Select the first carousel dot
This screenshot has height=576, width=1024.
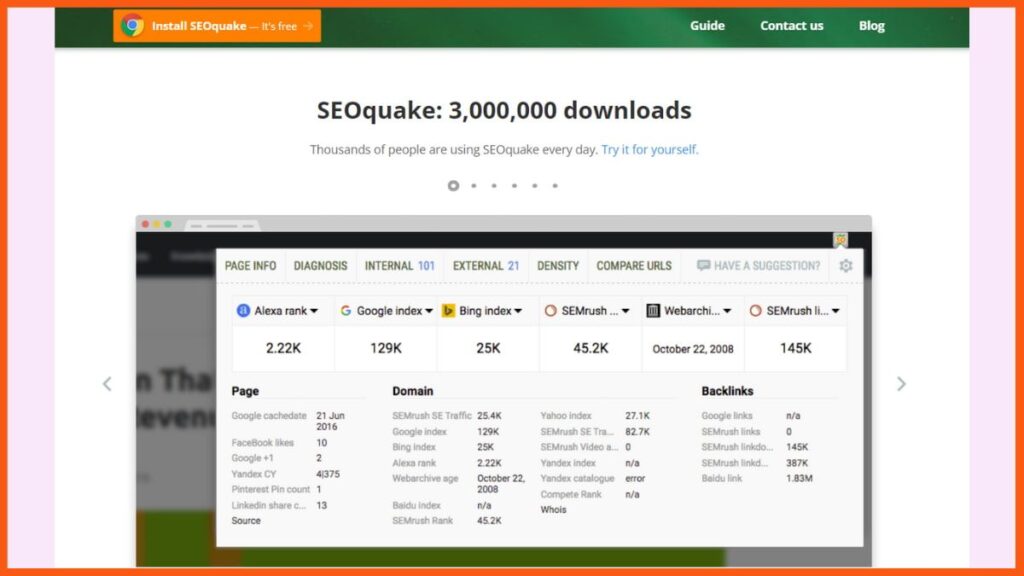coord(453,185)
